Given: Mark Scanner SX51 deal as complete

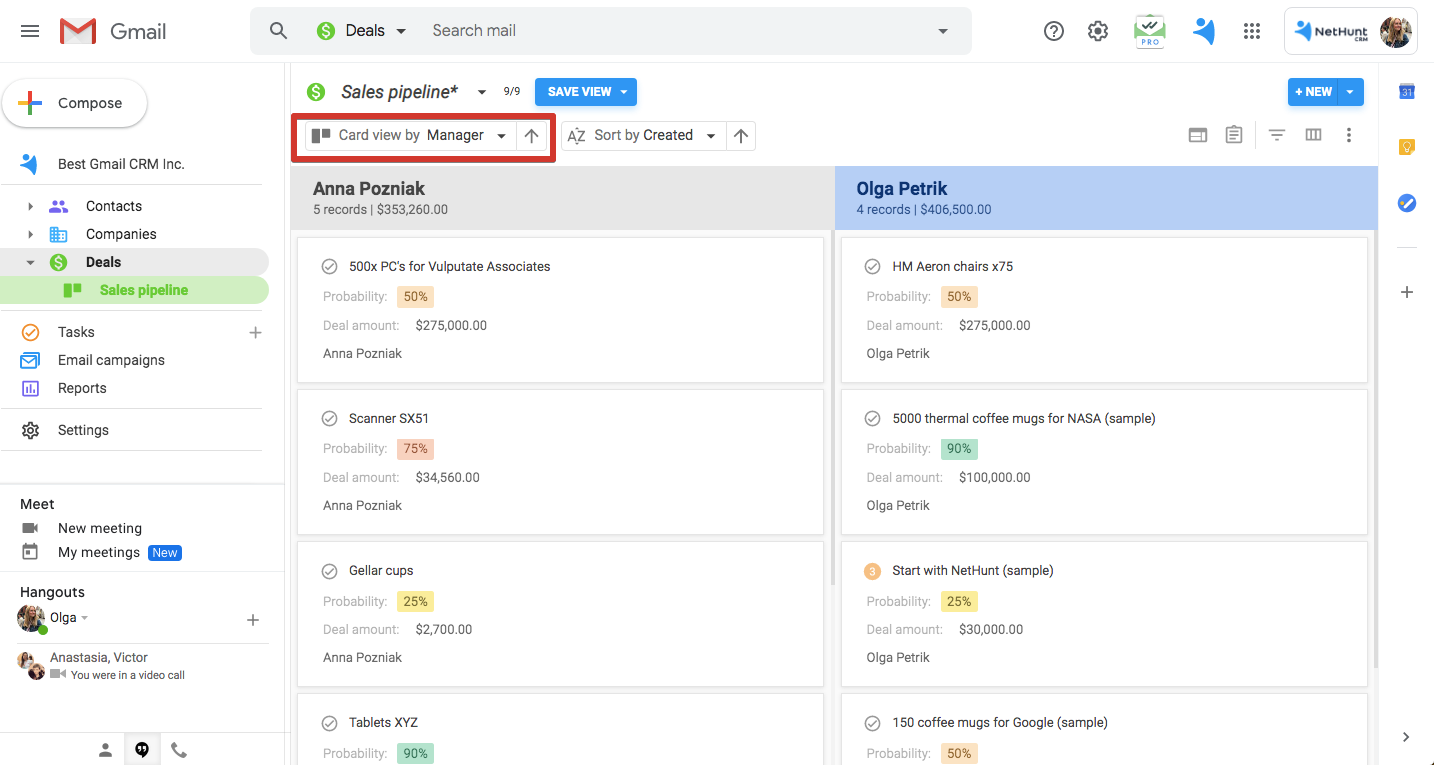Looking at the screenshot, I should click(329, 419).
